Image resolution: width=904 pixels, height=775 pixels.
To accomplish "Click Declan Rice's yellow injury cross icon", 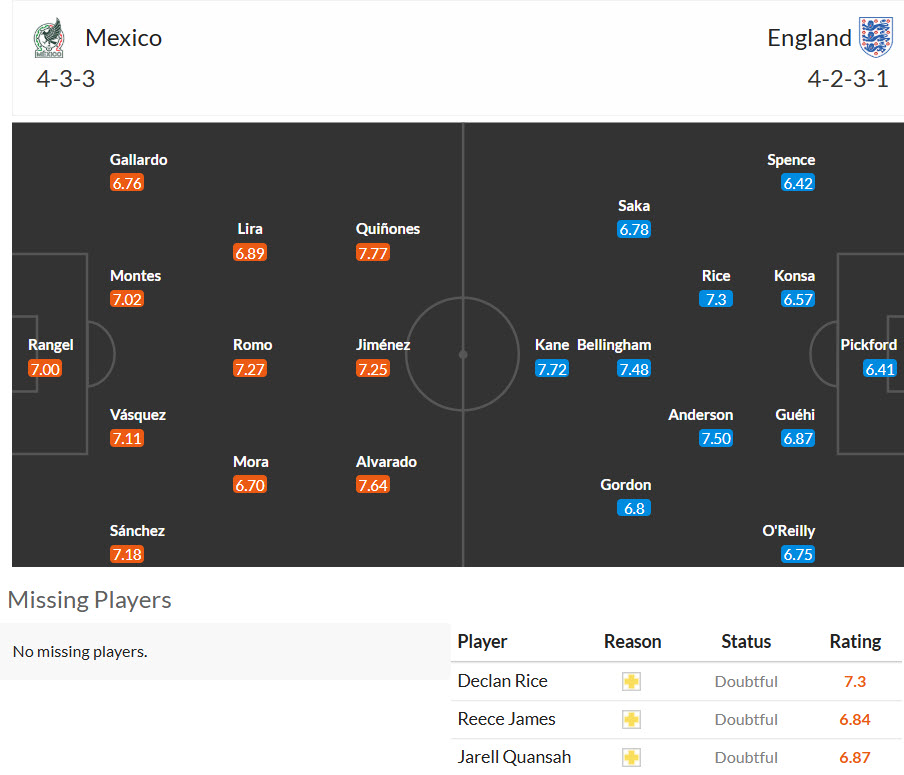I will tap(631, 682).
